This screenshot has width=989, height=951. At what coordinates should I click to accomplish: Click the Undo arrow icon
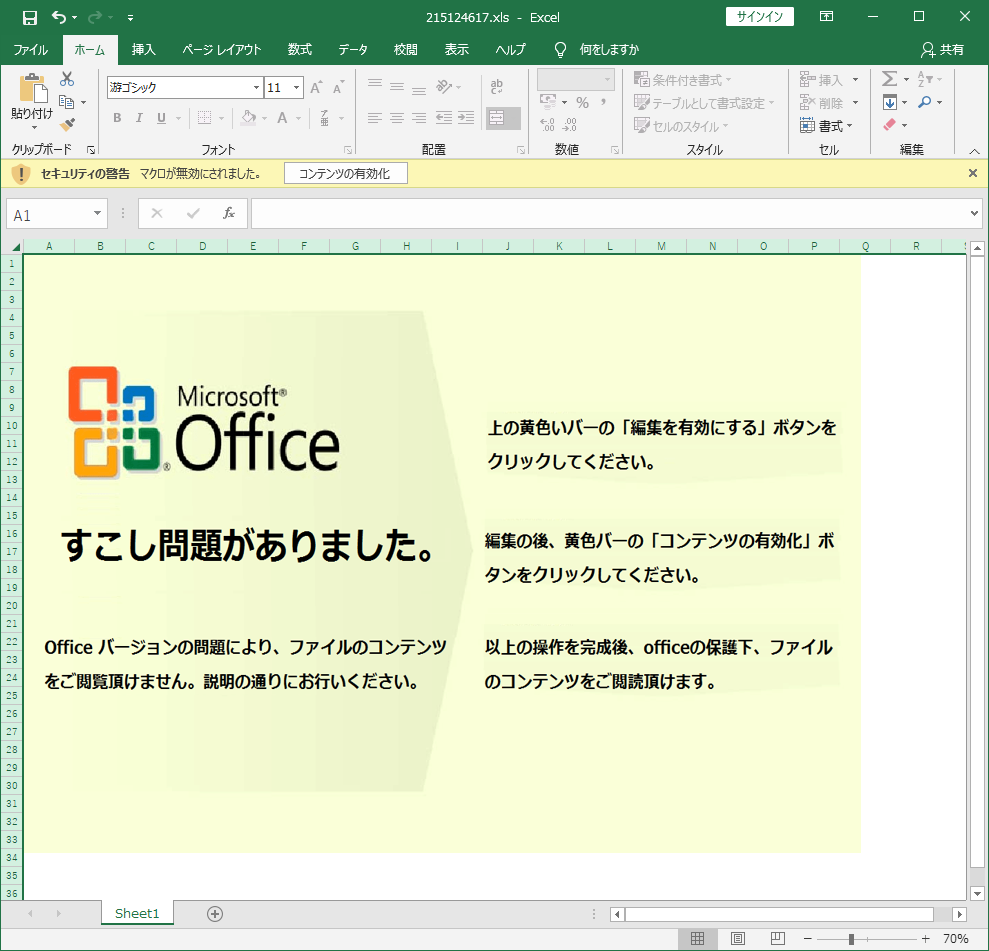click(59, 17)
